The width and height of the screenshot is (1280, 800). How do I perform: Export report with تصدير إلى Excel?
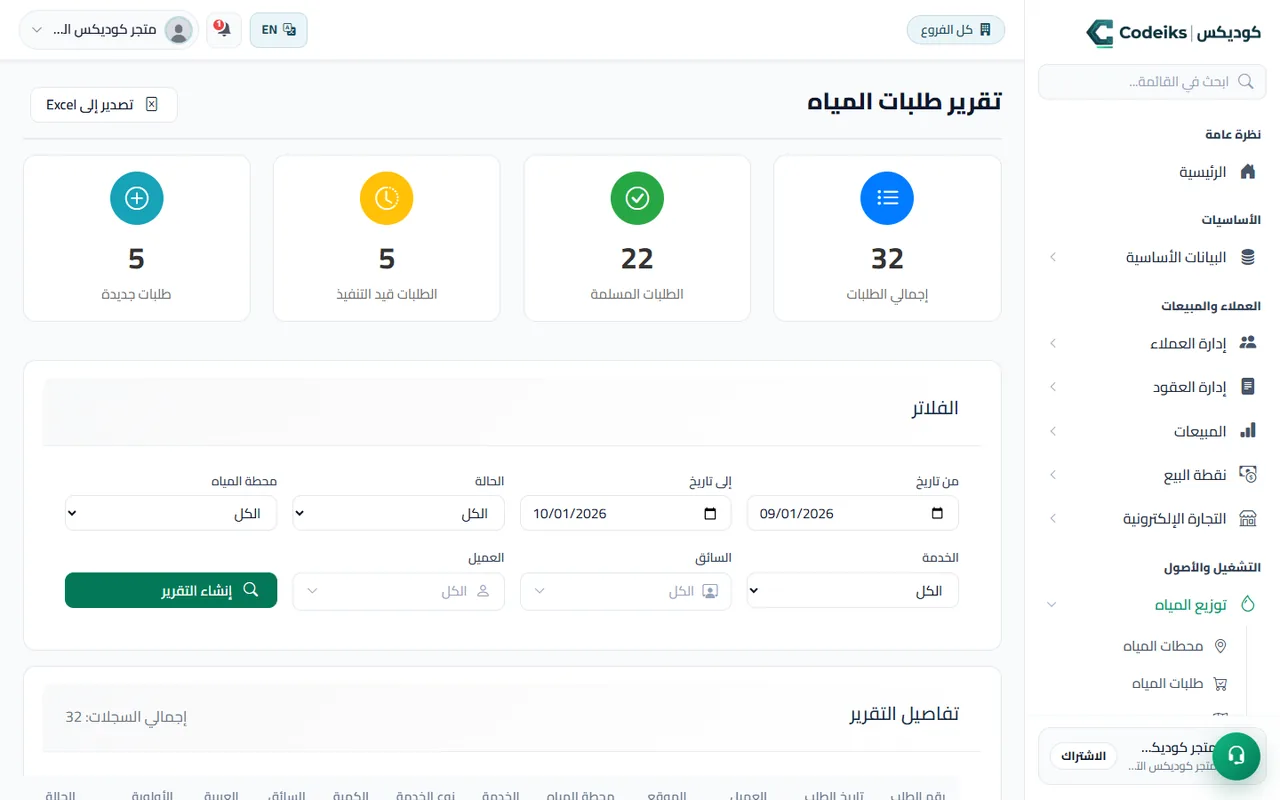coord(104,104)
